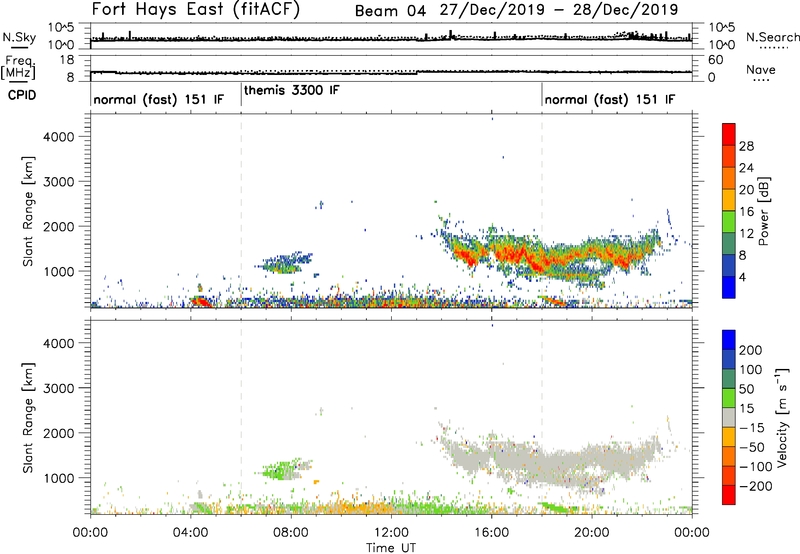
Task: Click the 'themis 3300 IF' CPID text
Action: pyautogui.click(x=291, y=91)
